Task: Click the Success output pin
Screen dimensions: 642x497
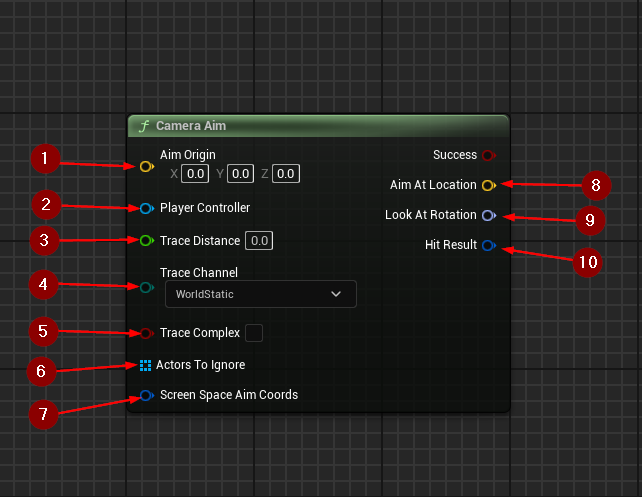Action: pos(488,155)
